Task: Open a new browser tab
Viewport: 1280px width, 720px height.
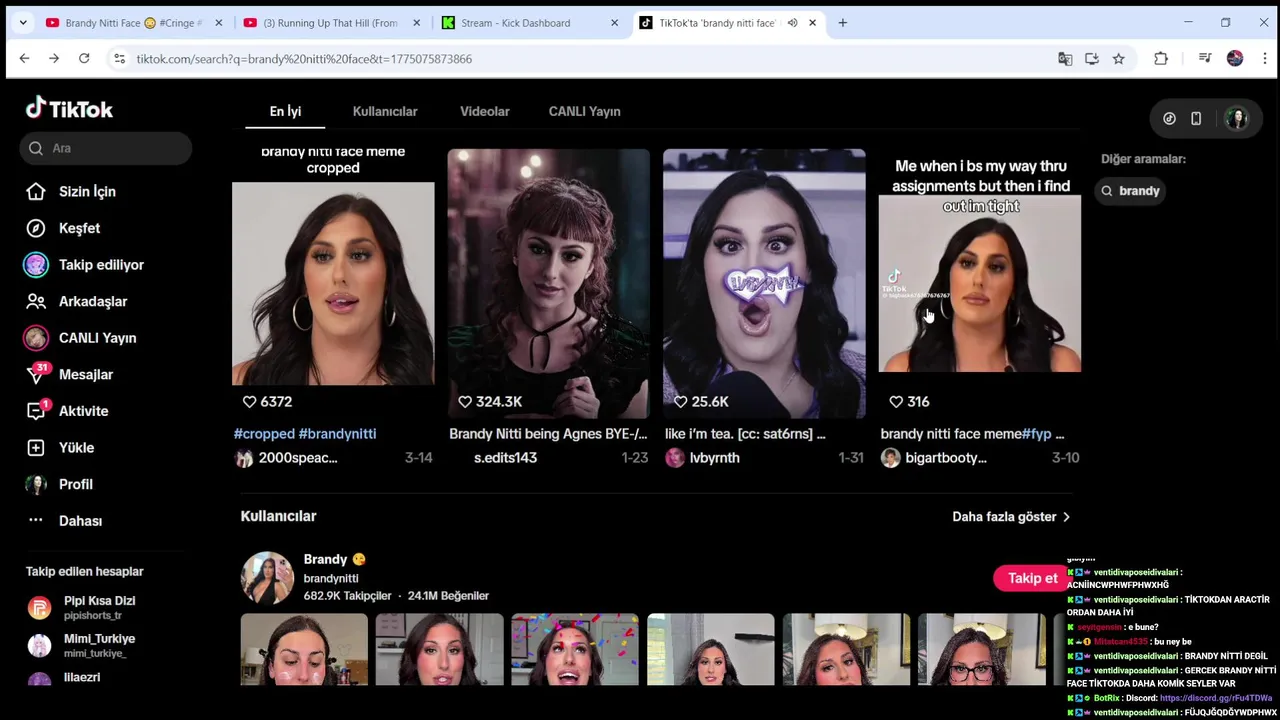Action: 842,23
